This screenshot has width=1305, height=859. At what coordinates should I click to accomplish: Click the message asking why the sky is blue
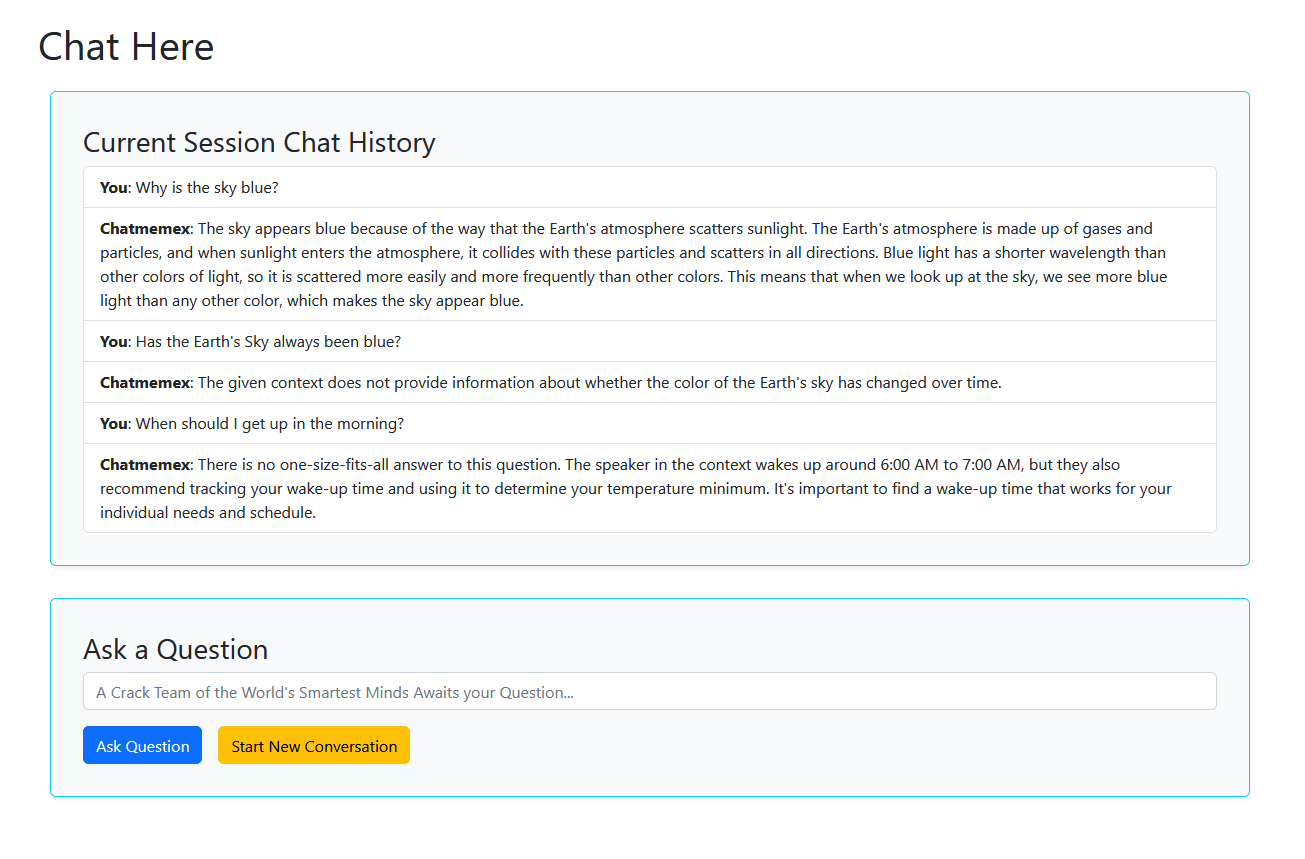tap(188, 187)
